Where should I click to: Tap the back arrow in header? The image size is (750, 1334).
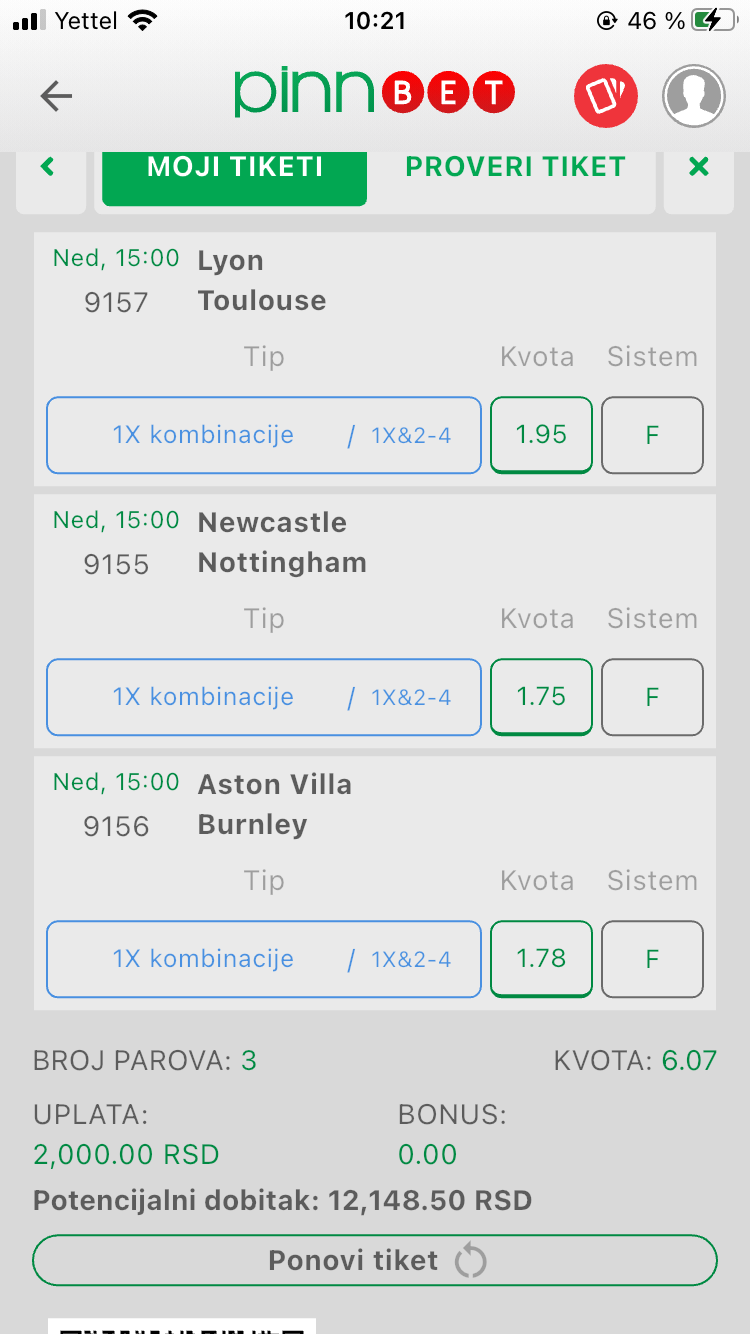[x=56, y=96]
